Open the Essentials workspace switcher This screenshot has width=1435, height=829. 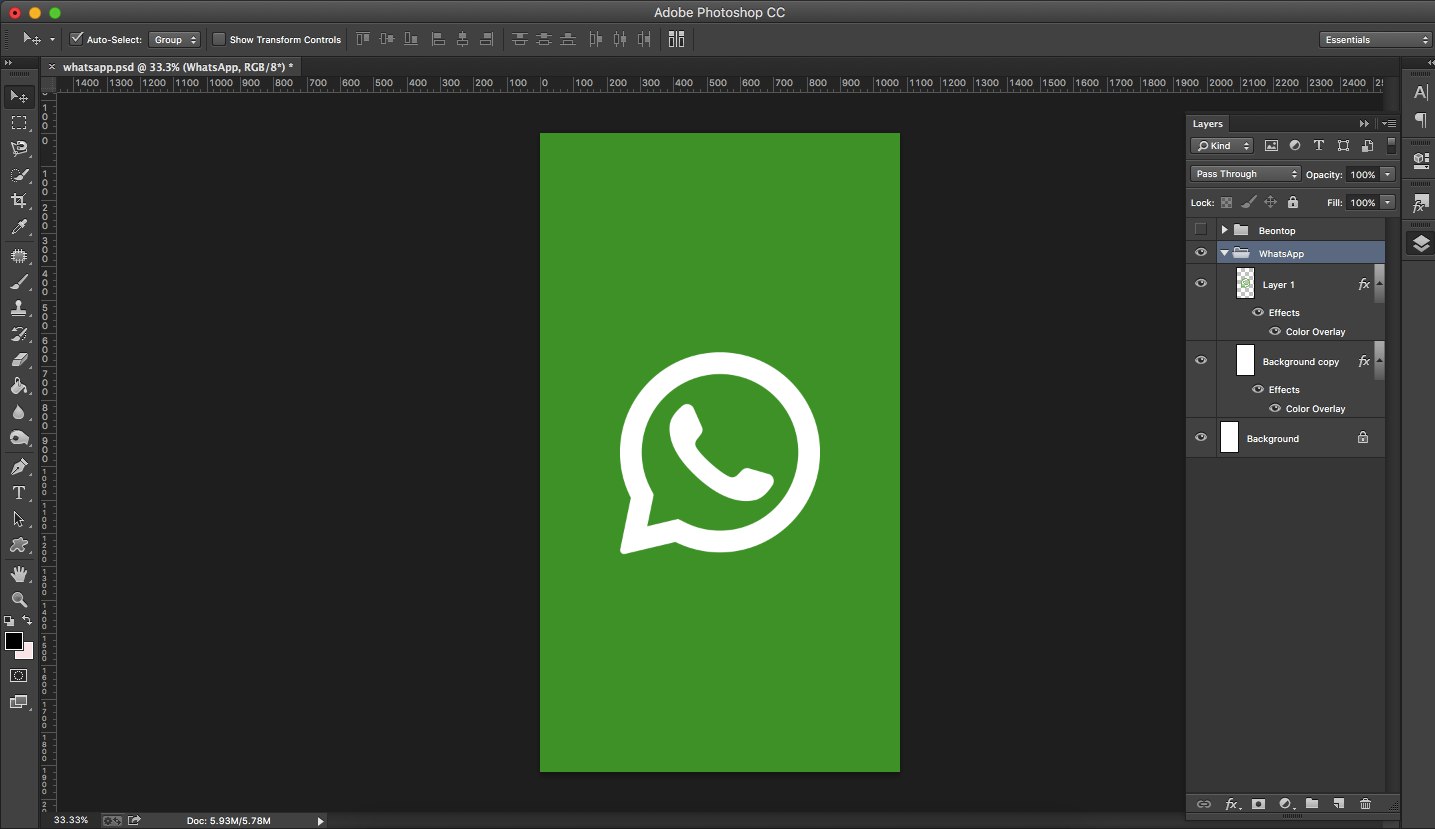click(x=1374, y=39)
